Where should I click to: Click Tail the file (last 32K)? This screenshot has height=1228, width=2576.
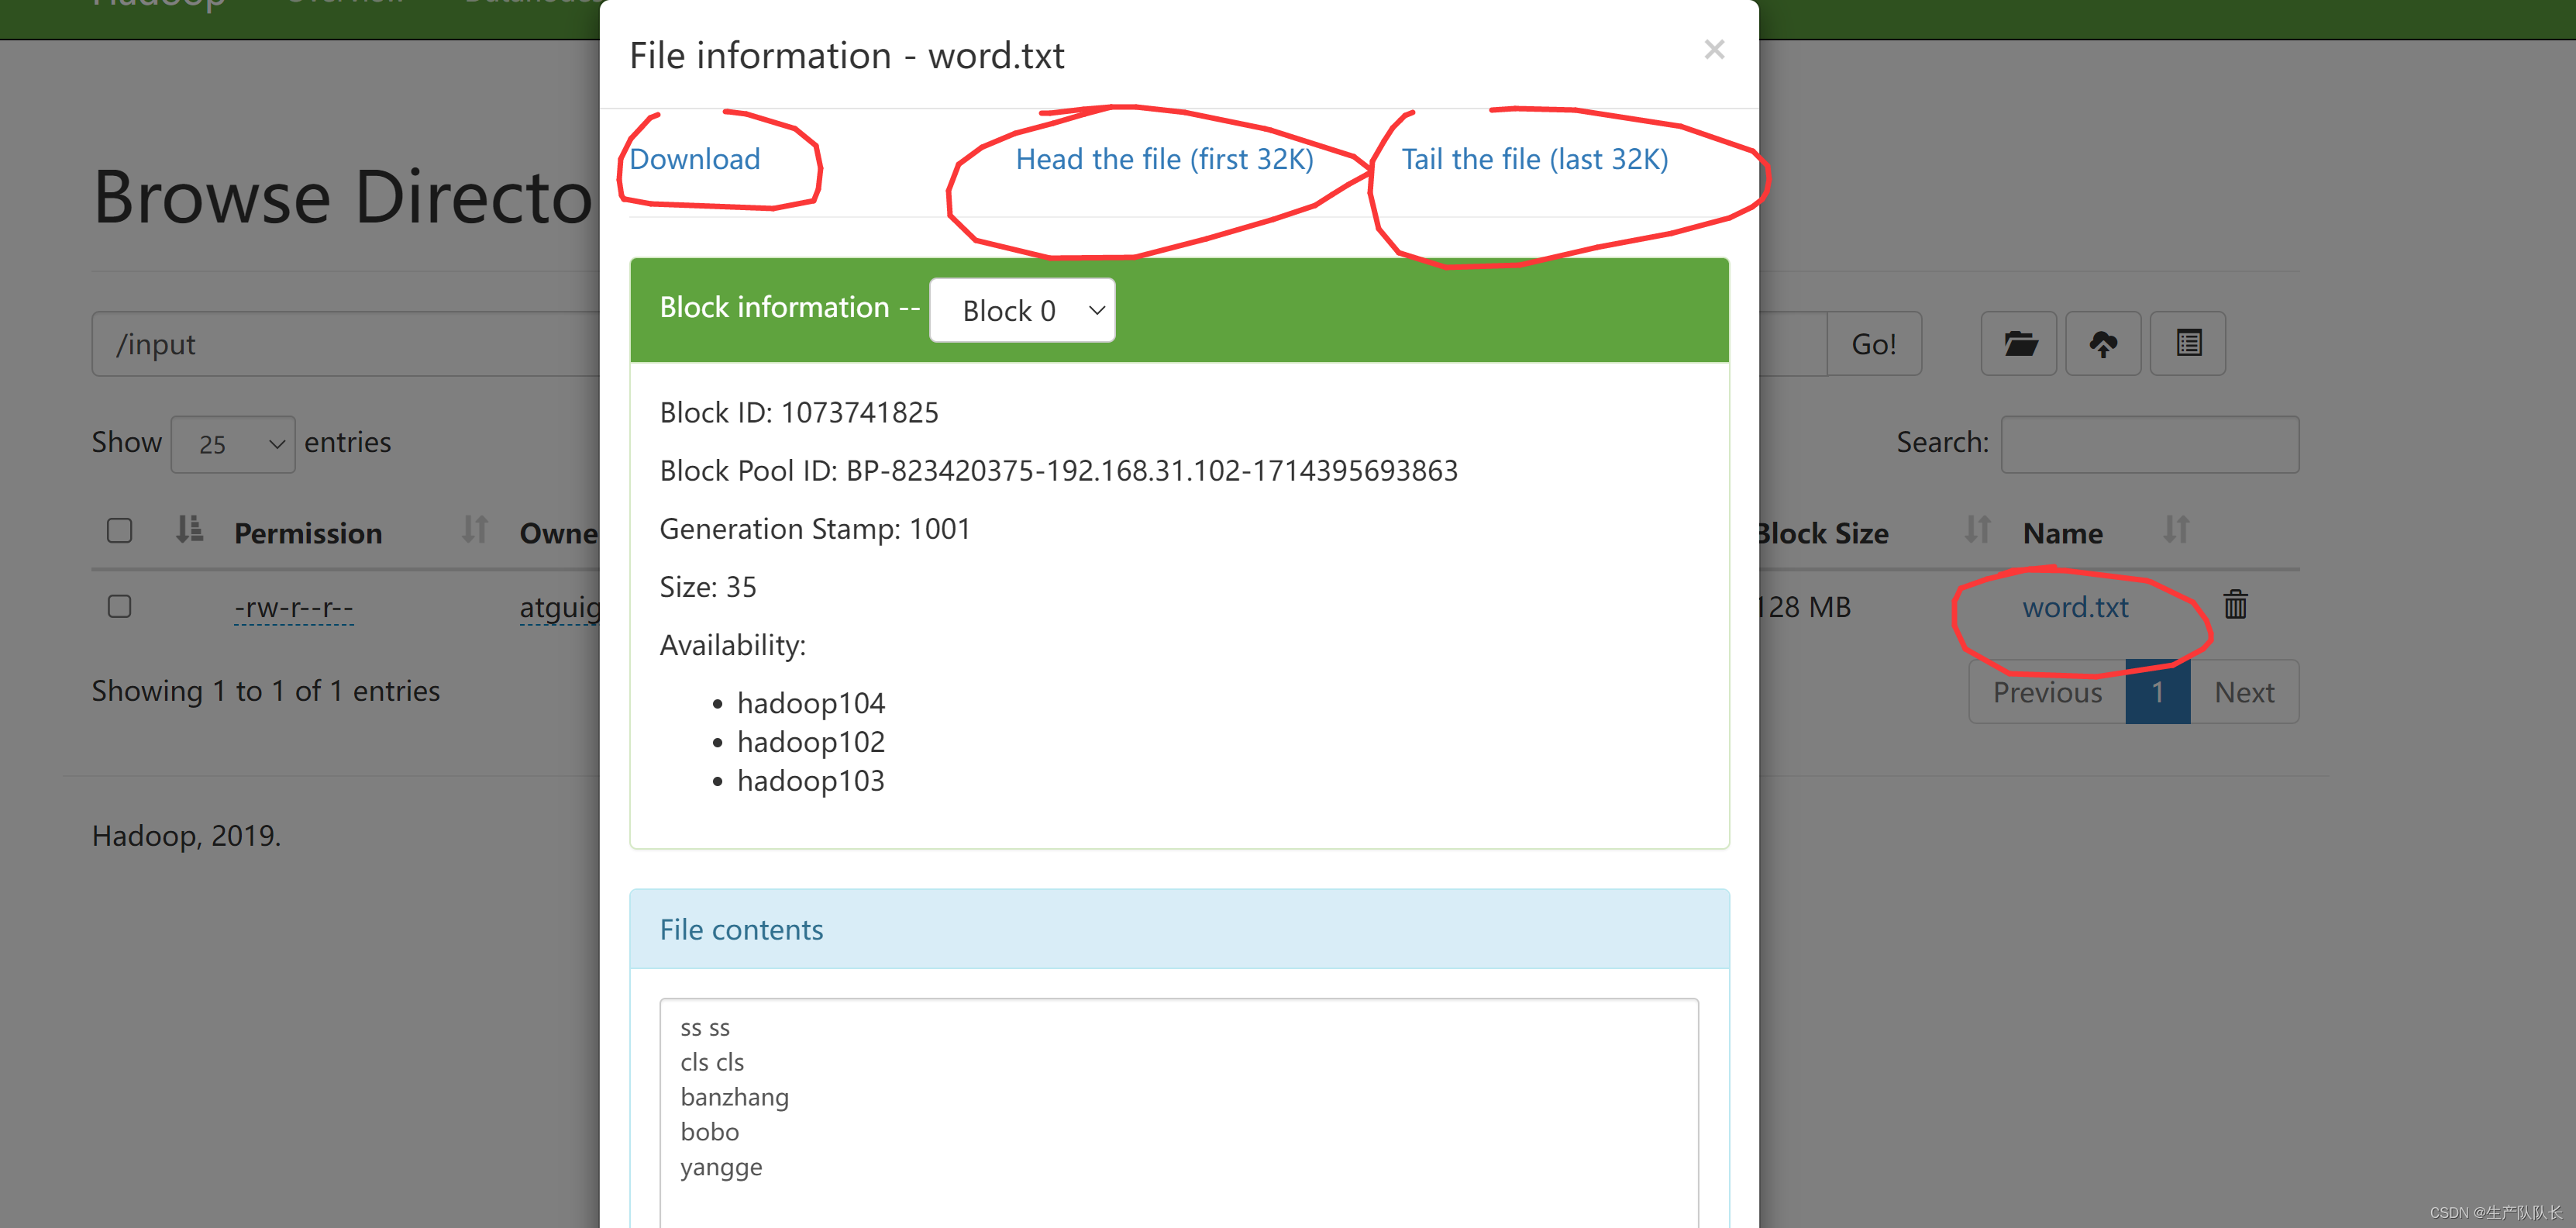point(1534,159)
